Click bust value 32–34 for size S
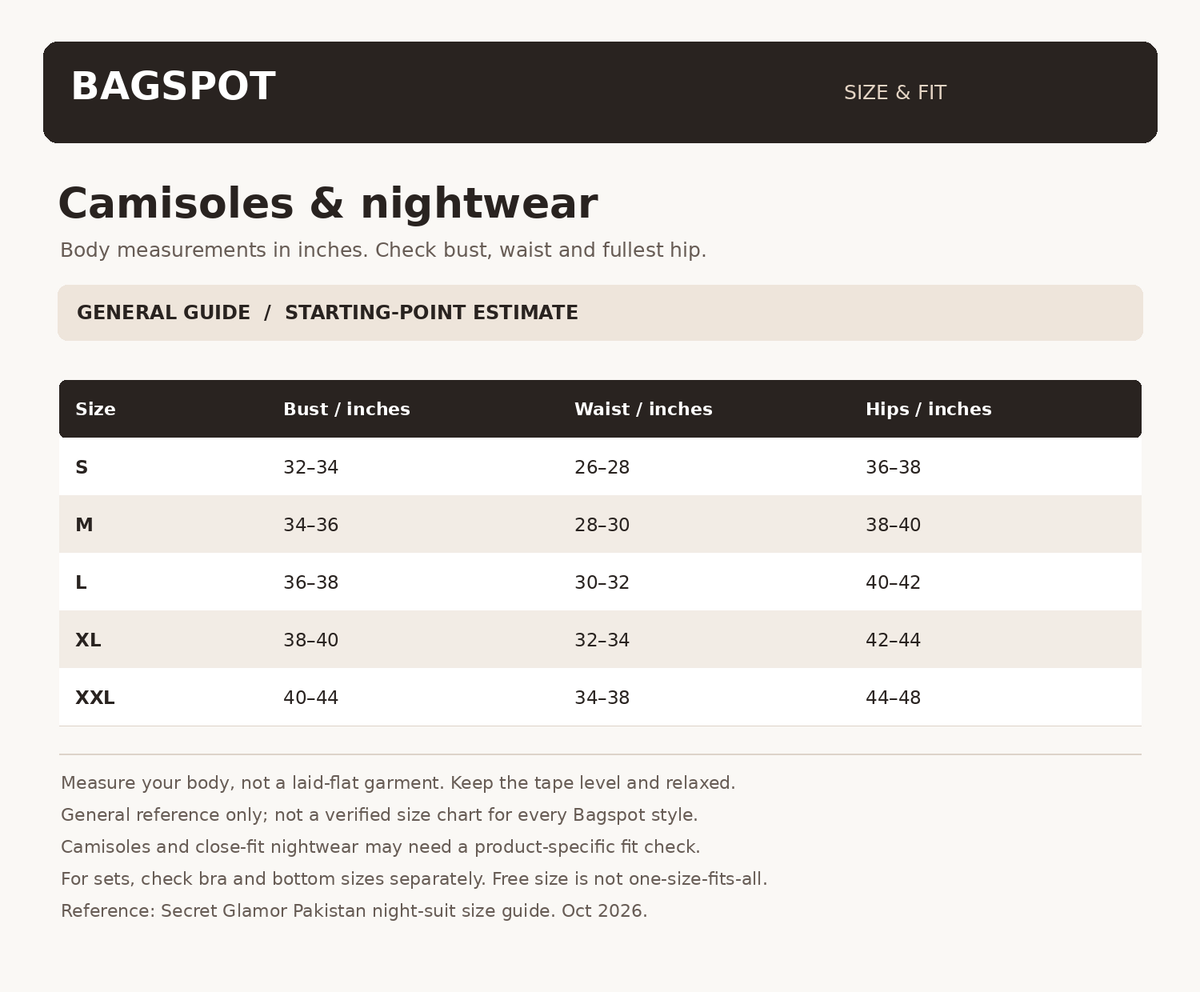The height and width of the screenshot is (992, 1200). (x=311, y=467)
